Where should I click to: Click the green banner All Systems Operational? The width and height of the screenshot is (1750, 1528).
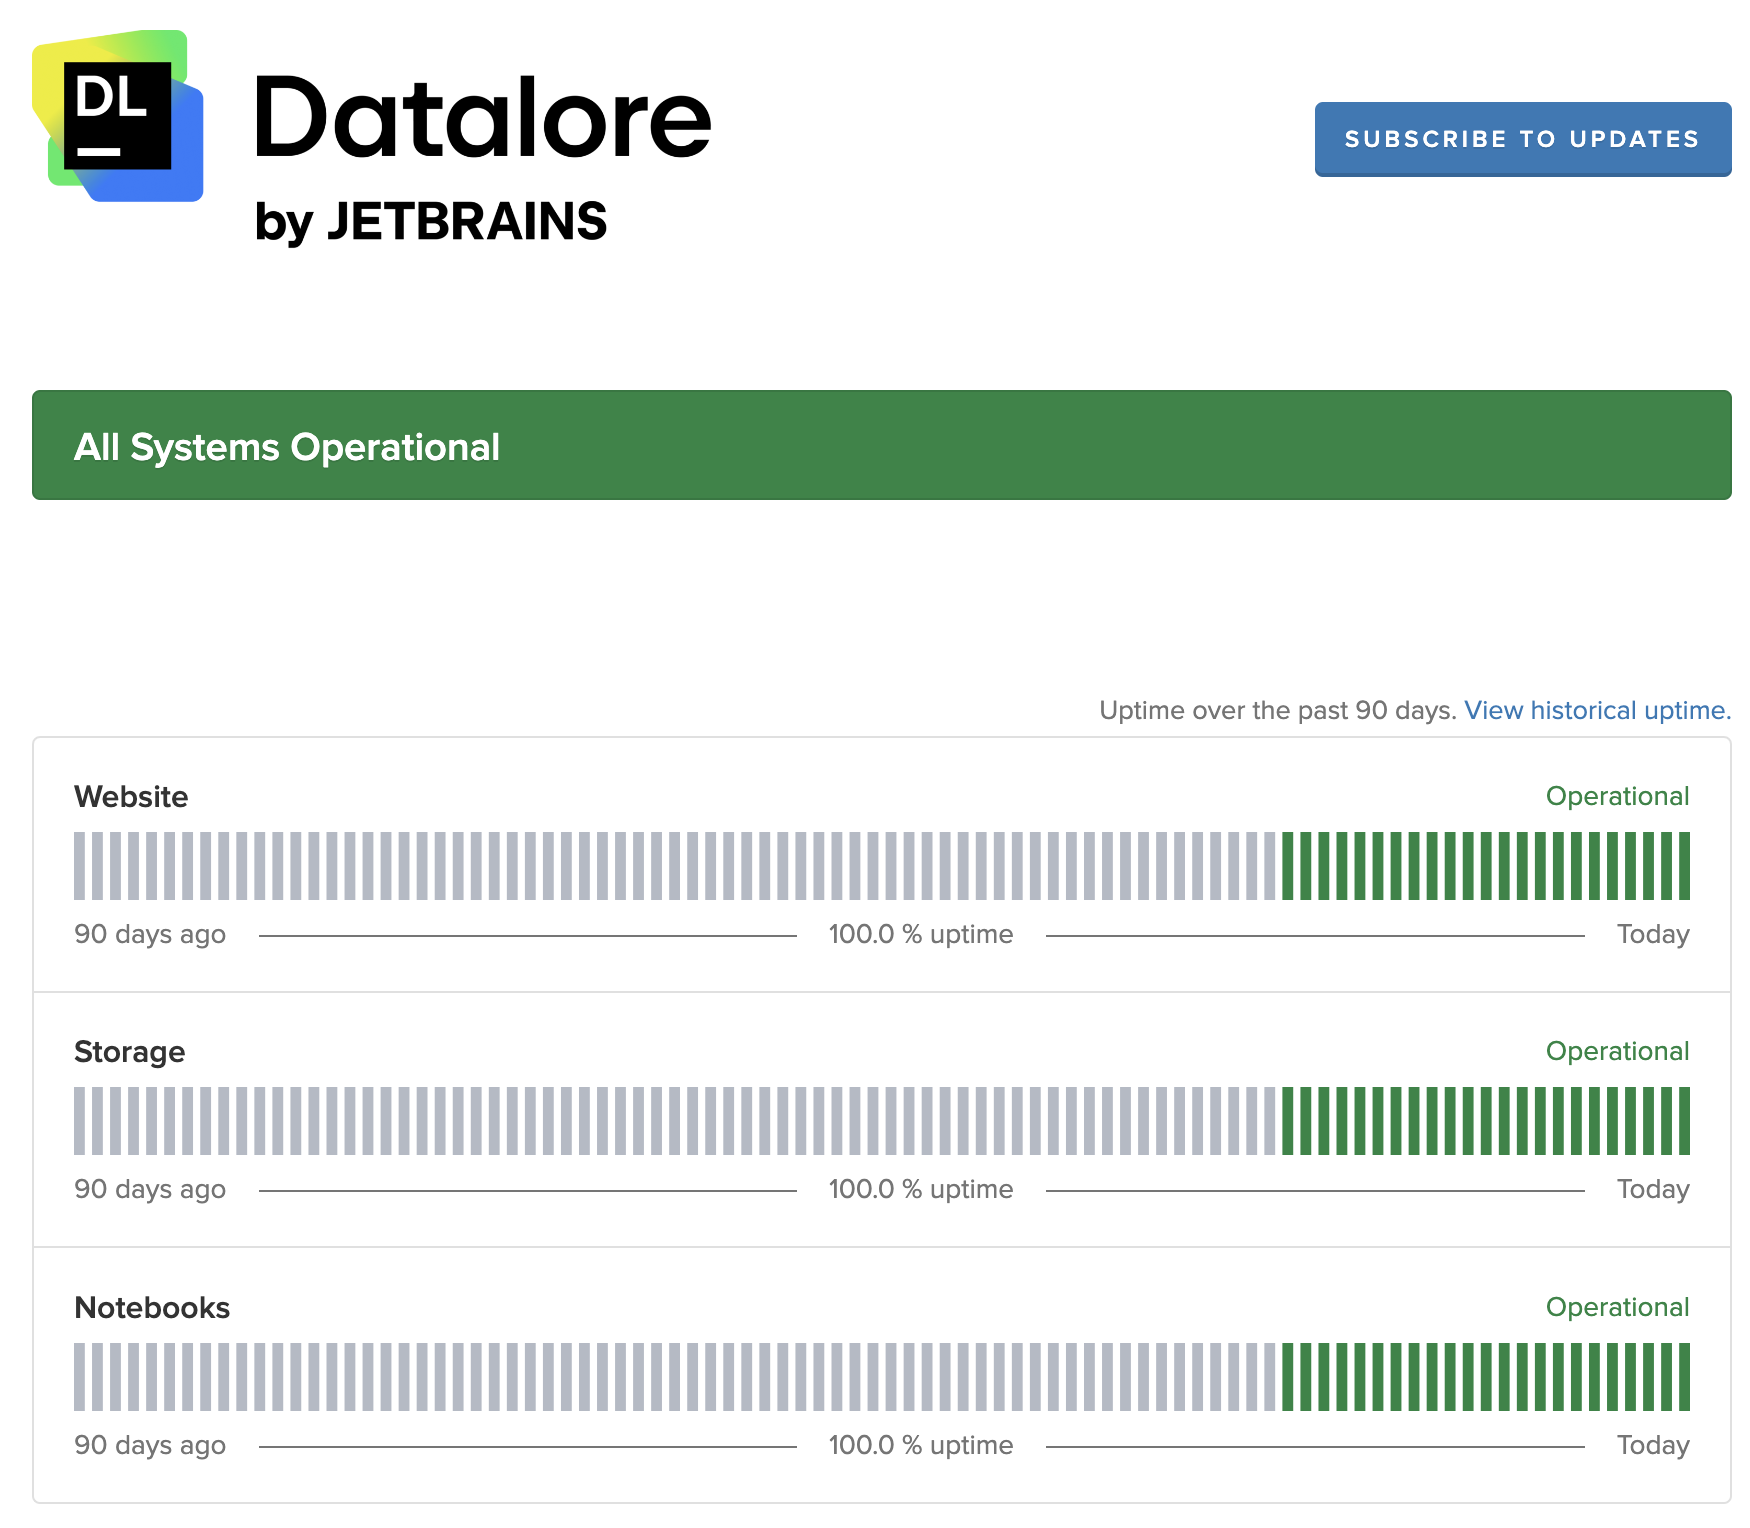(286, 446)
